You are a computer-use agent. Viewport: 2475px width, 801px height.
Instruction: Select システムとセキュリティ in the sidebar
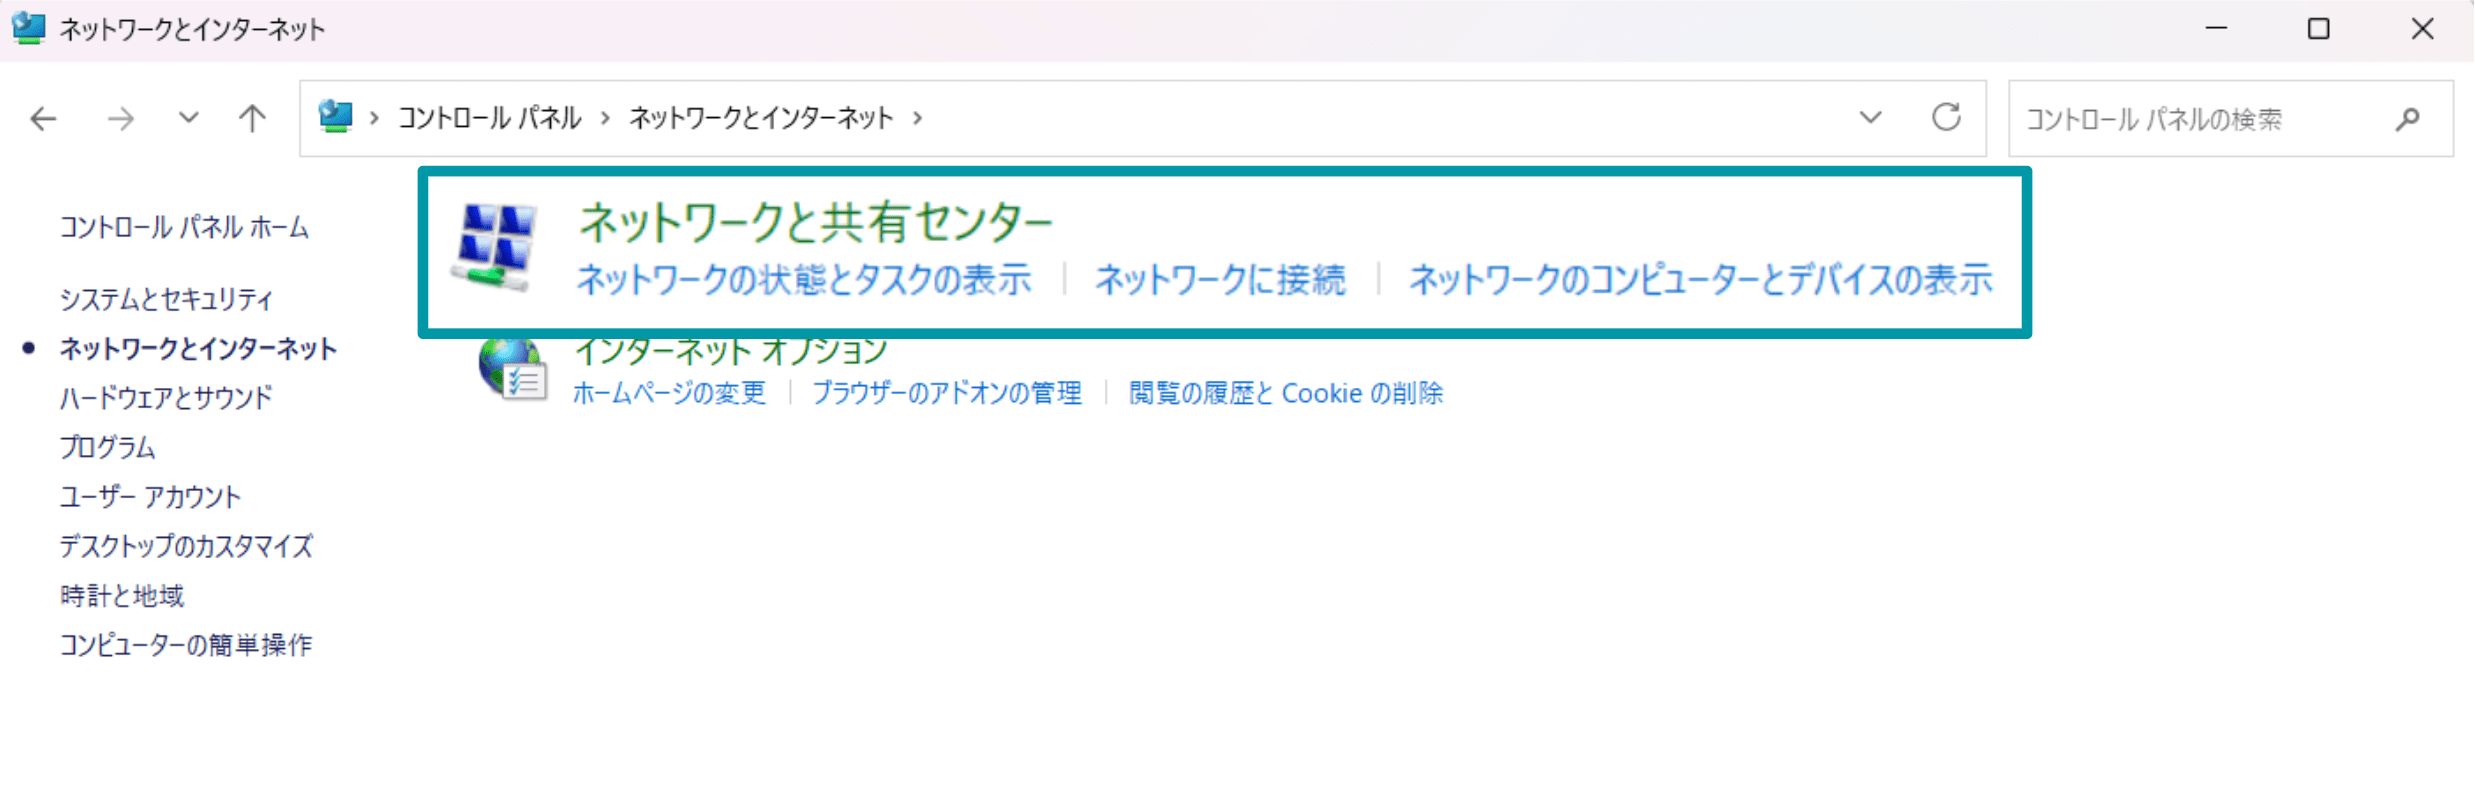click(166, 299)
